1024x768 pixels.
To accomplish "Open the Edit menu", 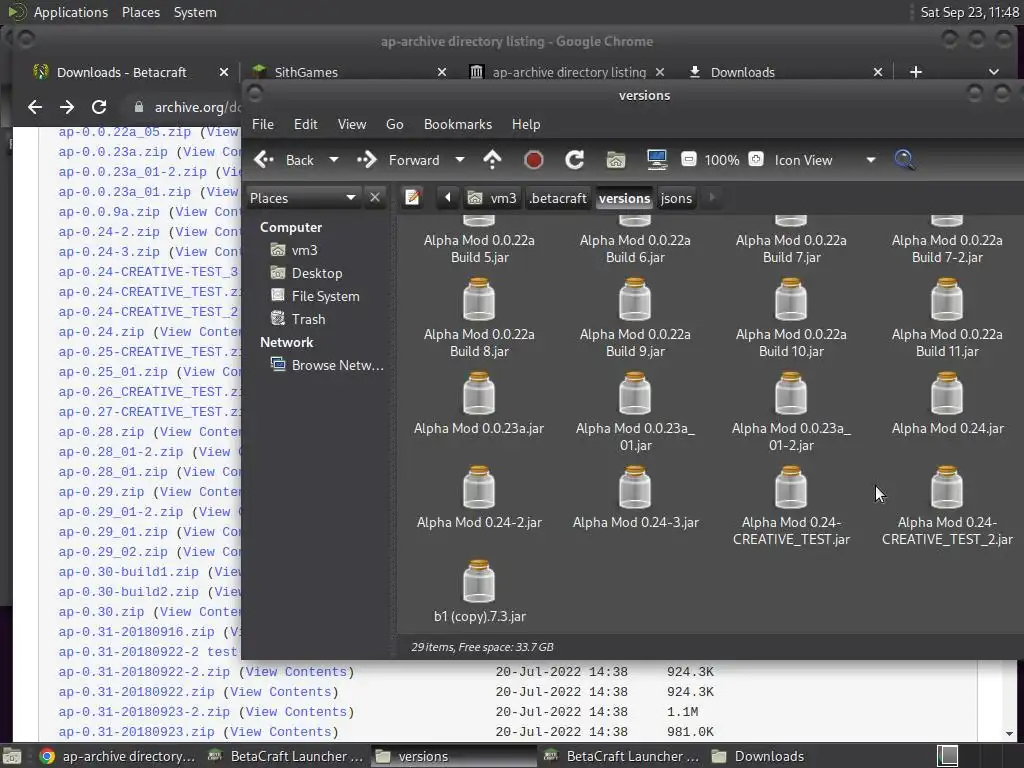I will [x=306, y=124].
